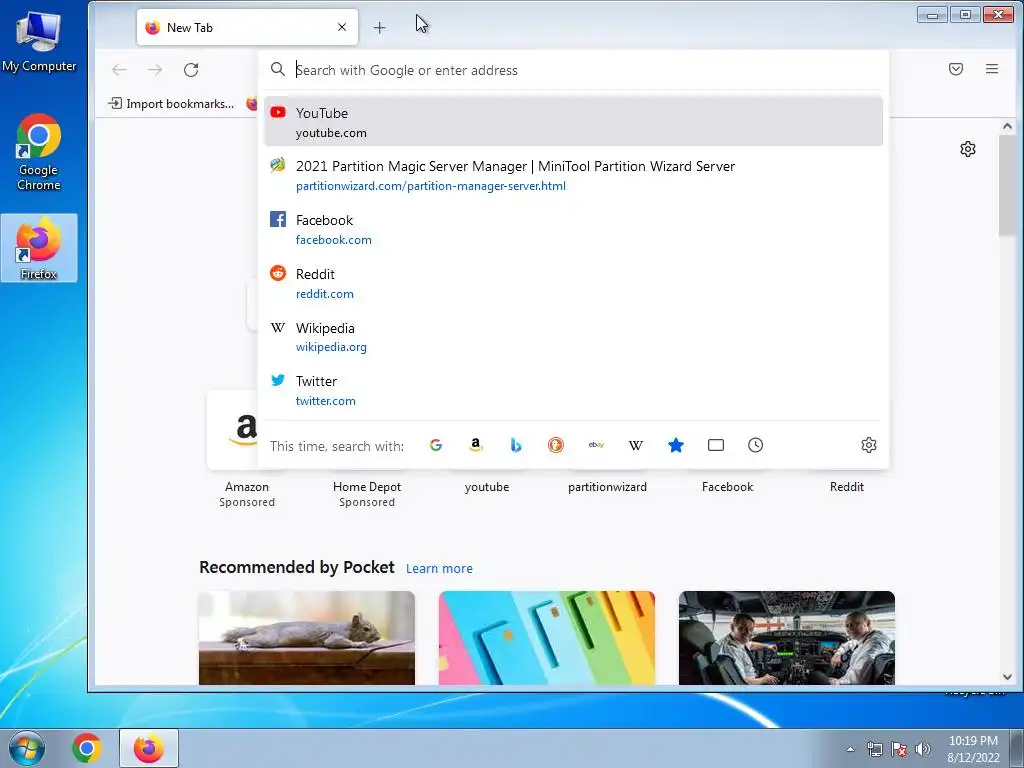The height and width of the screenshot is (768, 1024).
Task: Select the Firefox desktop shortcut
Action: pyautogui.click(x=39, y=248)
